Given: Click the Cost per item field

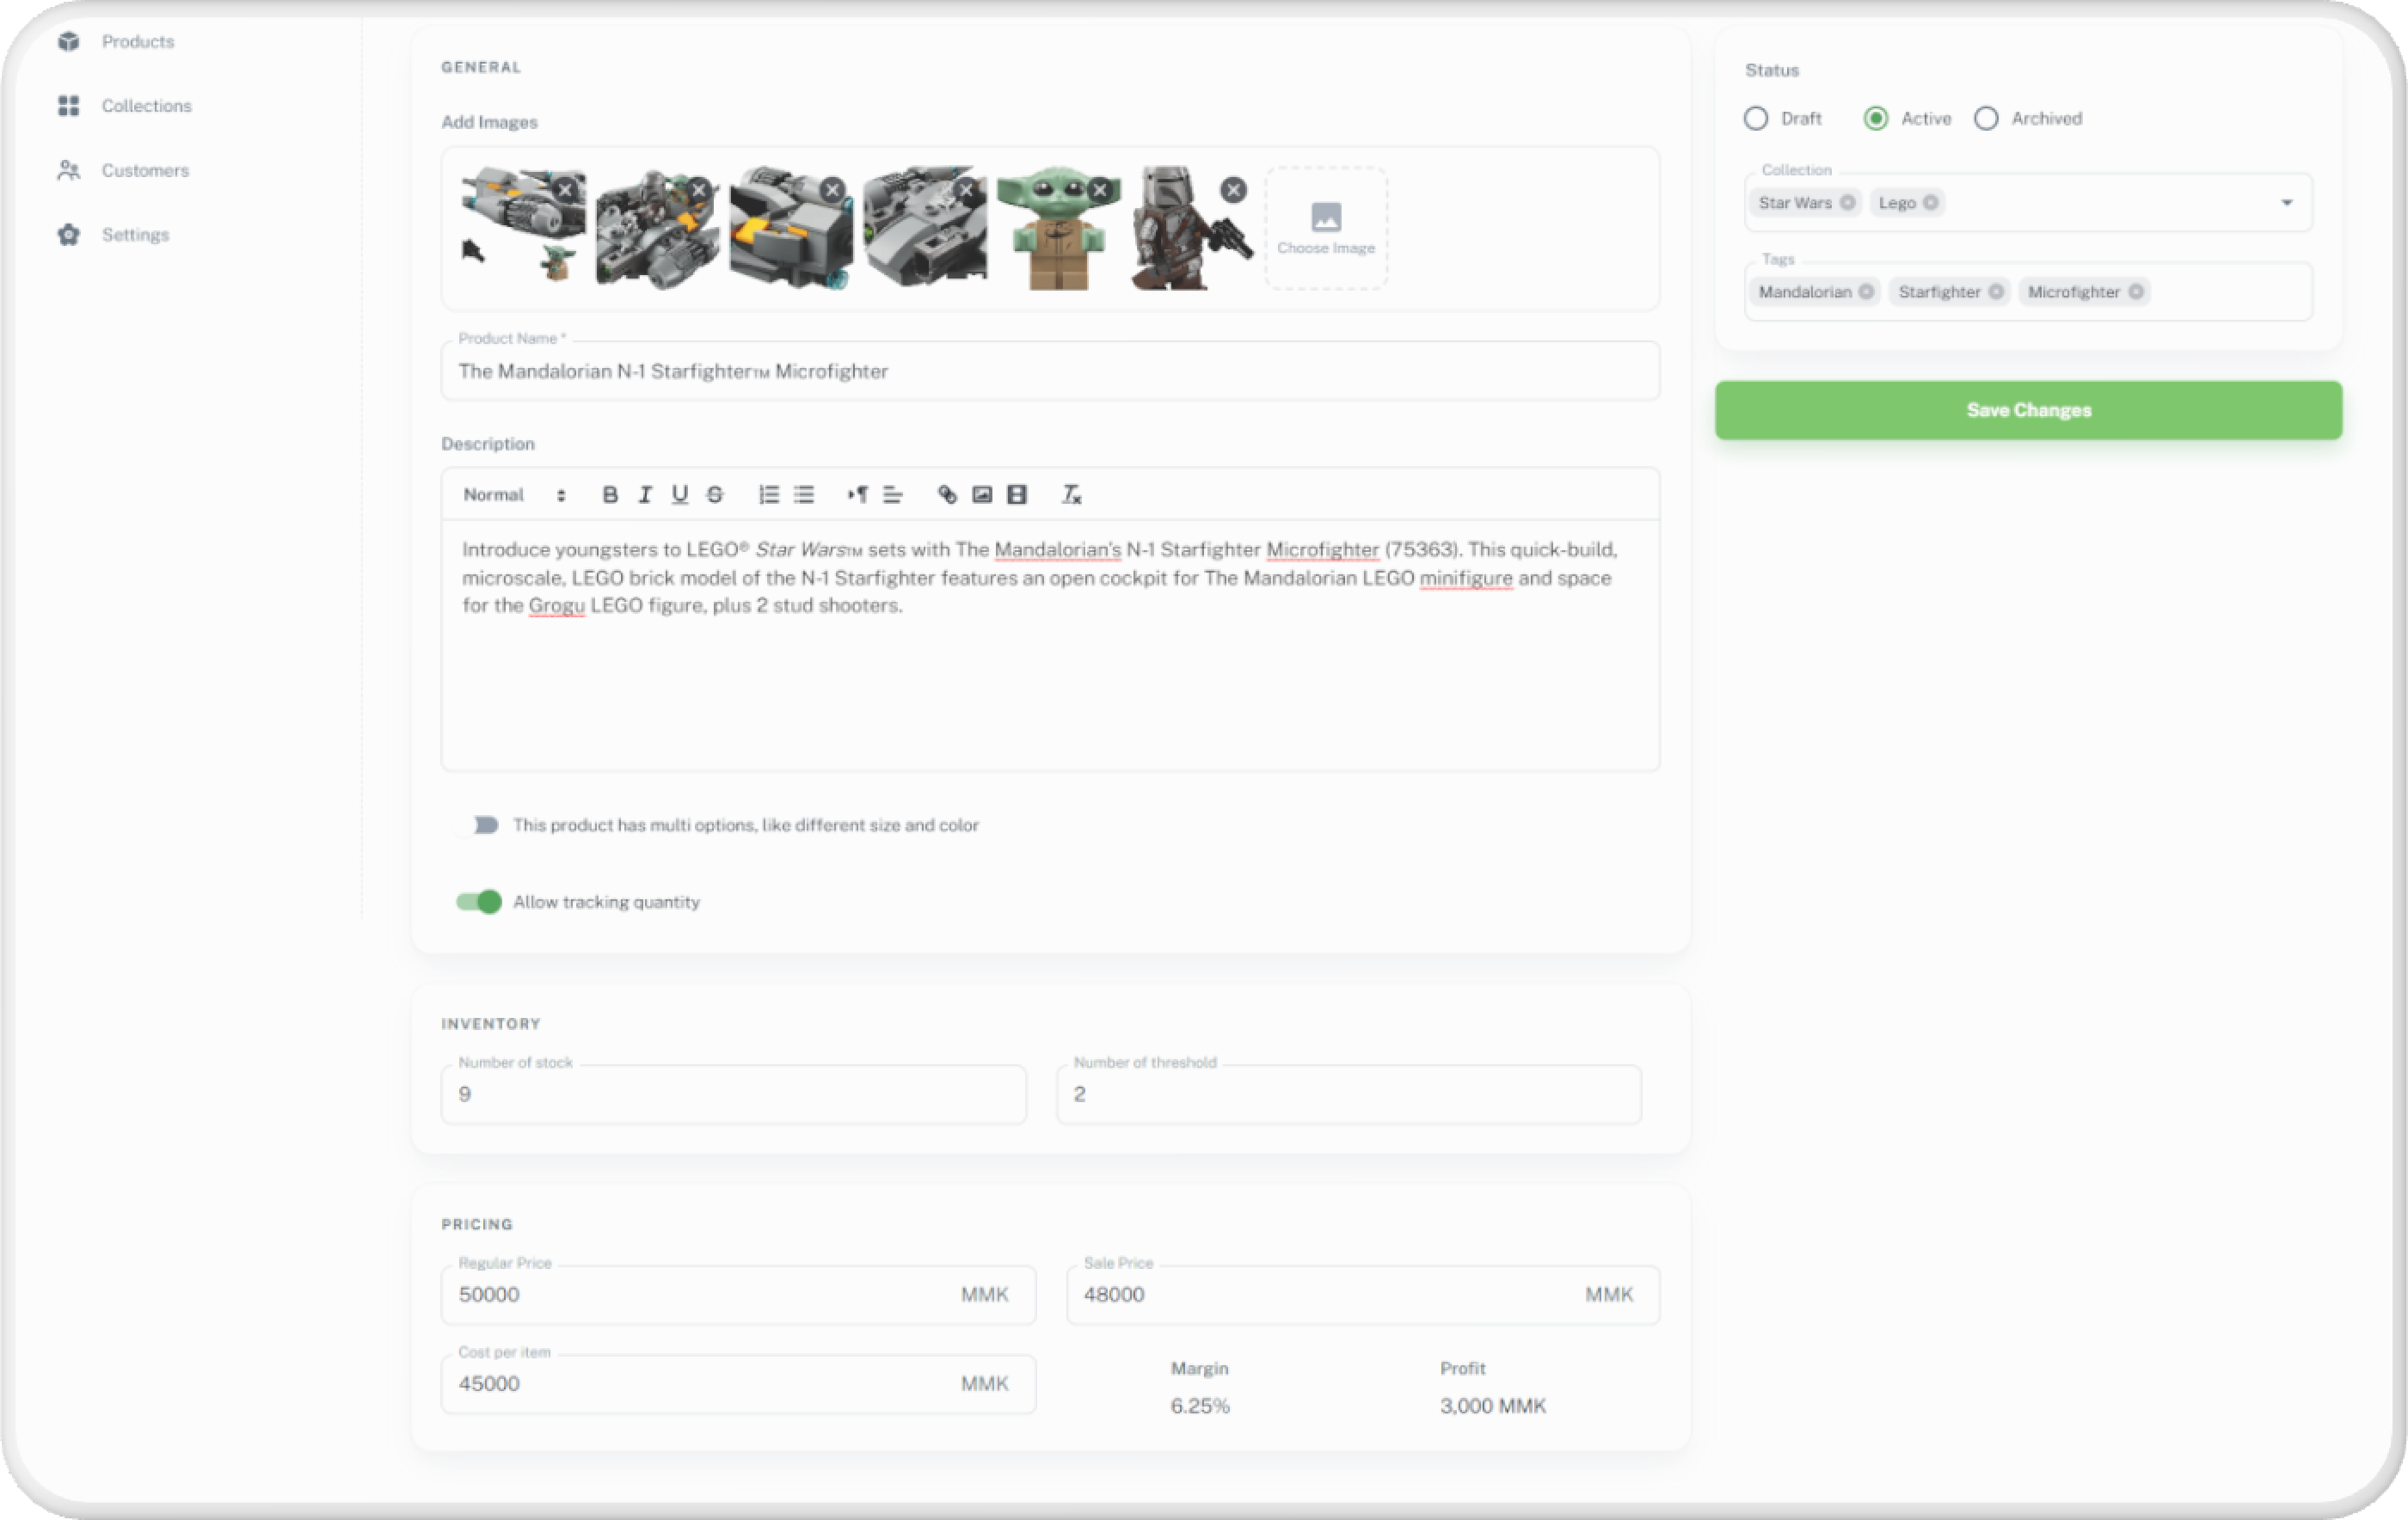Looking at the screenshot, I should pos(738,1383).
